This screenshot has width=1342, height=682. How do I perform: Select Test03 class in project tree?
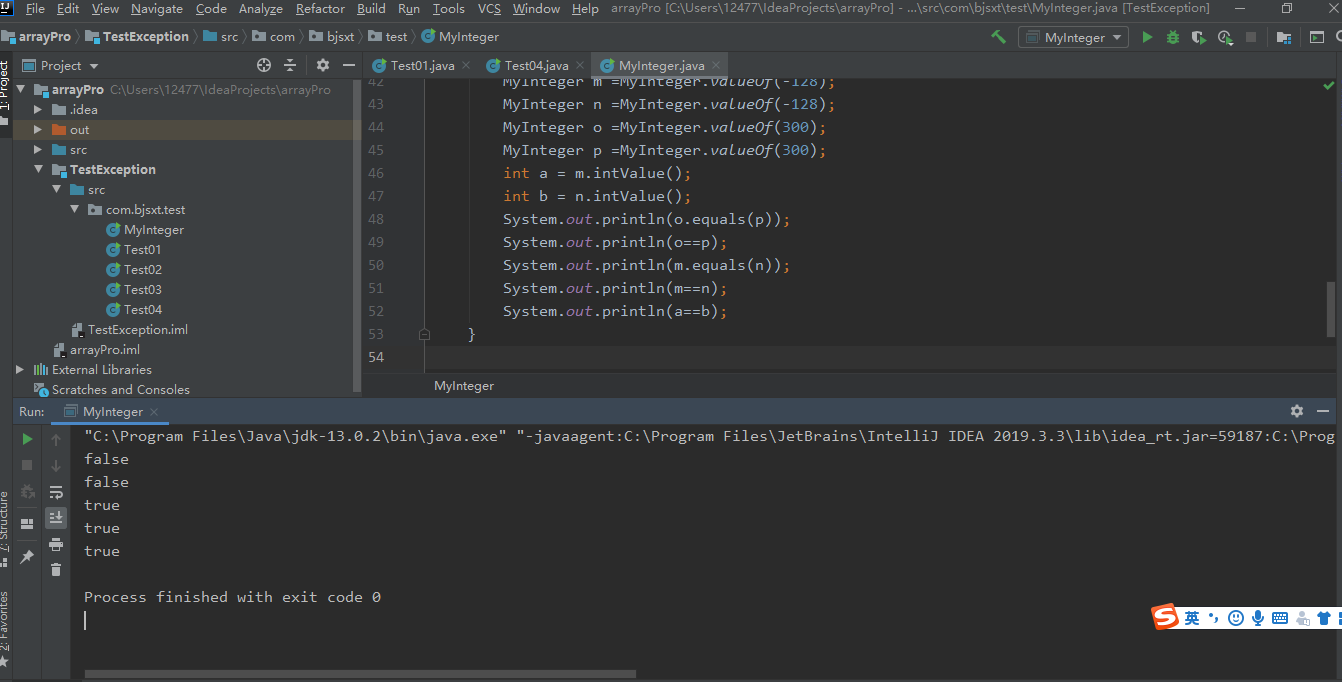click(x=142, y=289)
